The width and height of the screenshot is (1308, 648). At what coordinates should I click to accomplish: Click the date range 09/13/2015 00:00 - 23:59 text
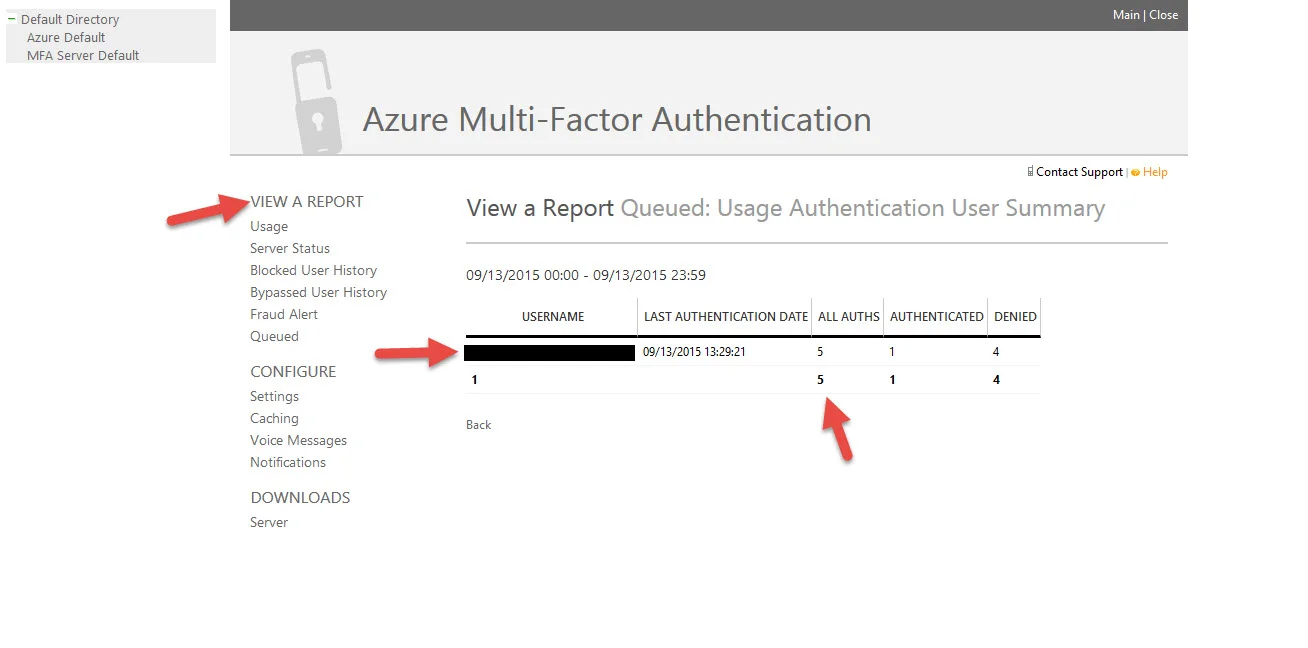586,275
